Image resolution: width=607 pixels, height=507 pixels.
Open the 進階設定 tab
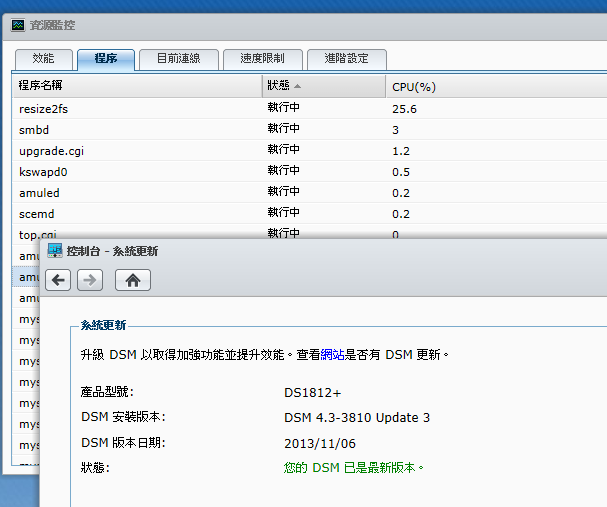347,59
